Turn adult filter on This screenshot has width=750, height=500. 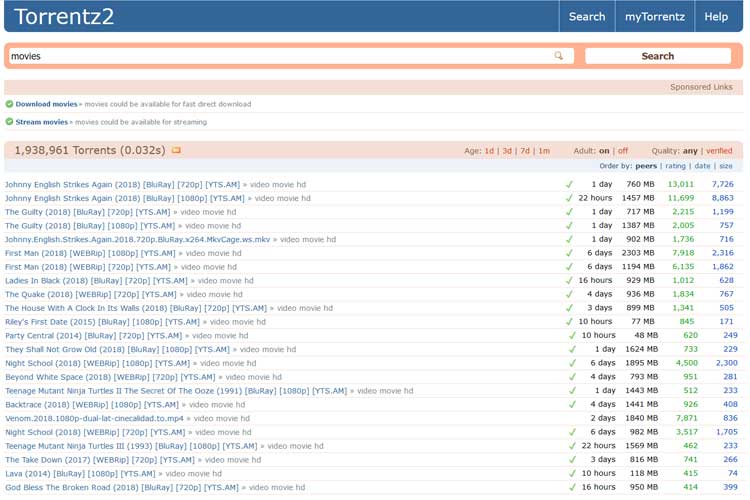point(604,151)
